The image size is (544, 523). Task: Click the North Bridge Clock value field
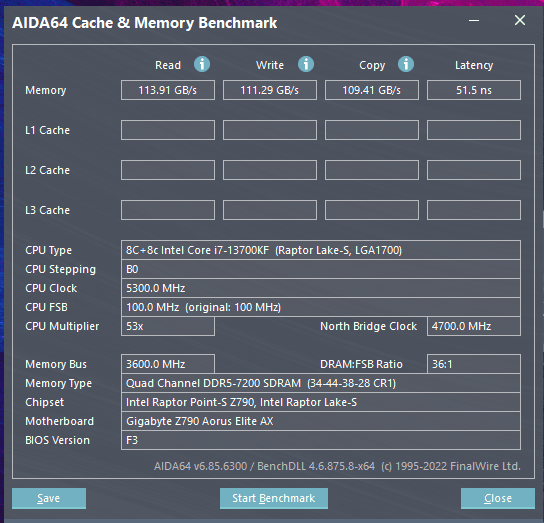tap(474, 326)
